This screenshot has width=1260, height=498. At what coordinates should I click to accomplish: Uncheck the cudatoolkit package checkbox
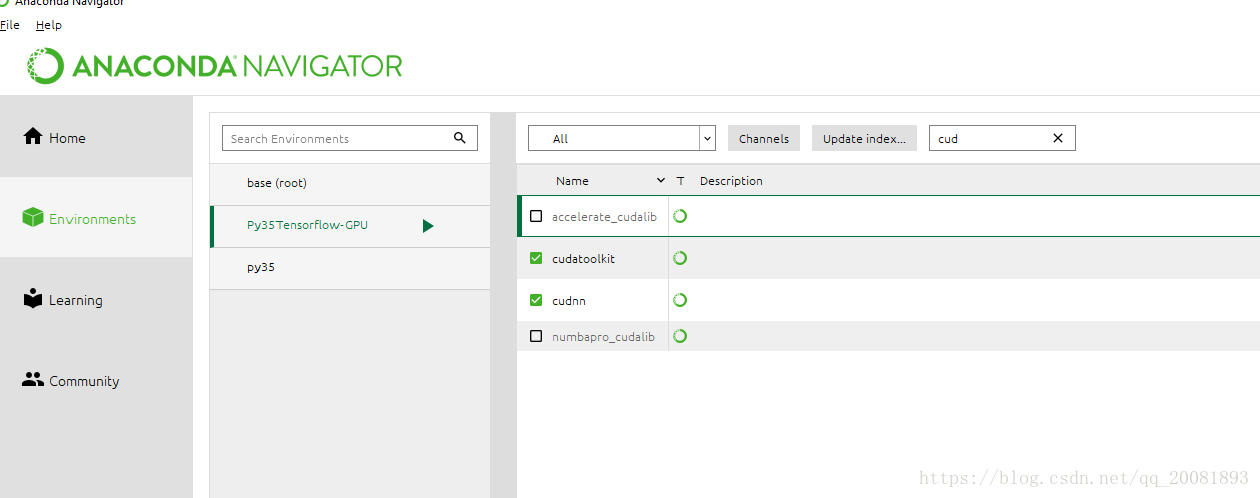(536, 258)
